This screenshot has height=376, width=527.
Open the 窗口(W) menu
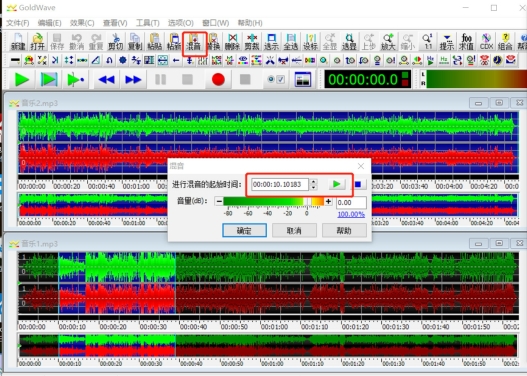coord(215,23)
